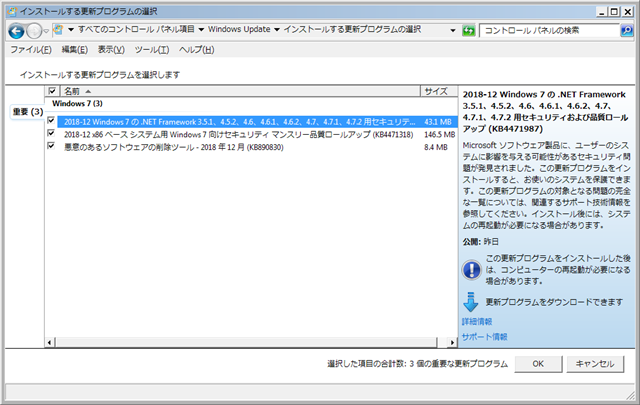This screenshot has height=405, width=640.
Task: Expand dropdown before すべてのコントロール パネル項目
Action: coord(71,30)
